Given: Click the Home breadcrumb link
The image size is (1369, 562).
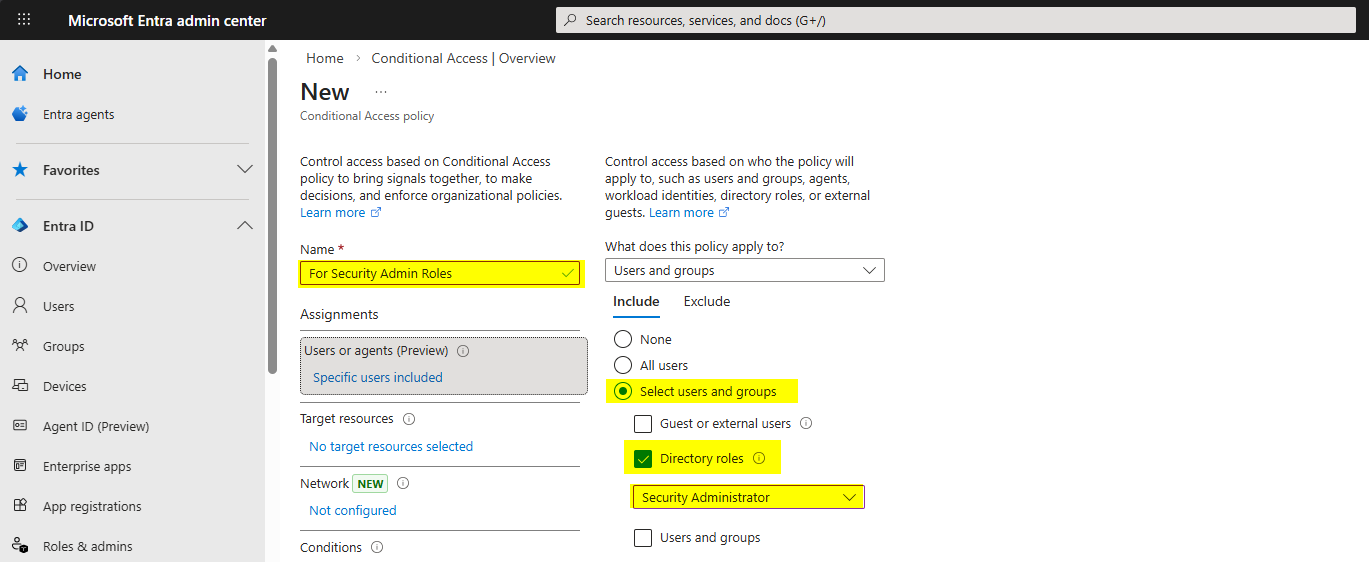Looking at the screenshot, I should click(x=325, y=58).
